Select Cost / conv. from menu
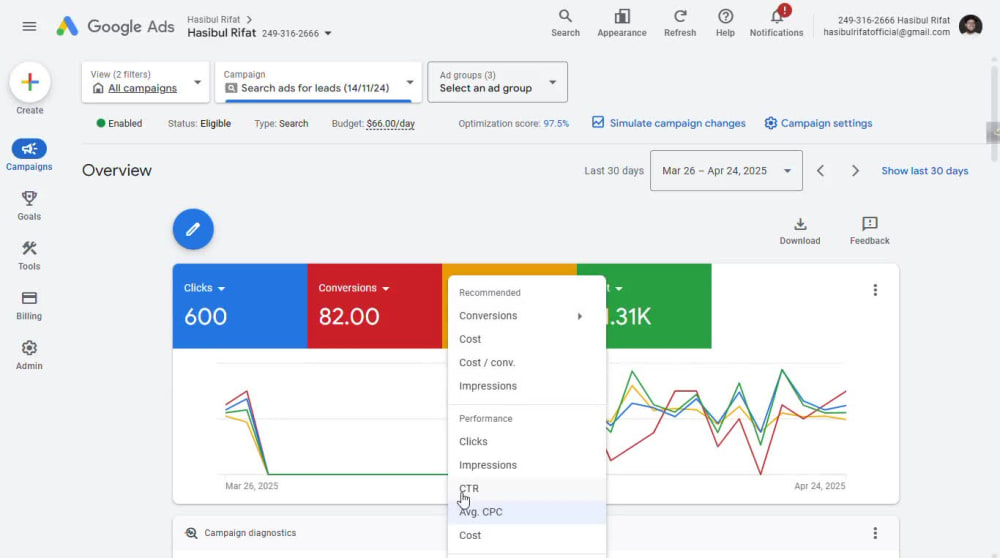 [527, 363]
